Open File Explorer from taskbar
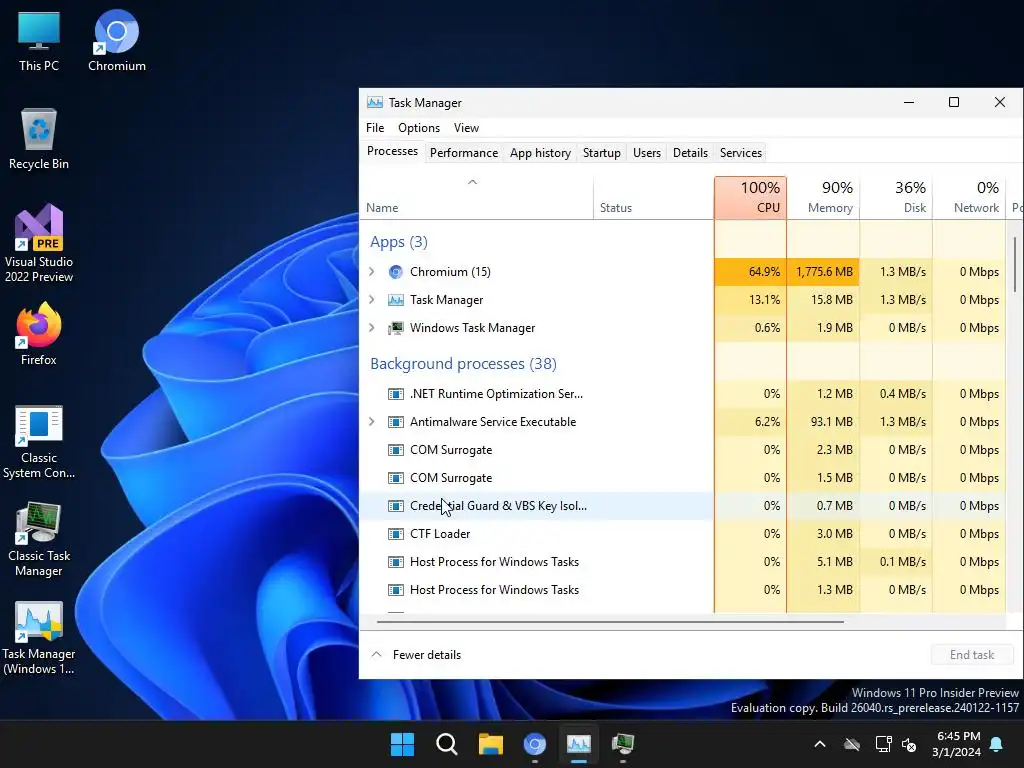Screen dimensions: 1024x768 (490, 744)
